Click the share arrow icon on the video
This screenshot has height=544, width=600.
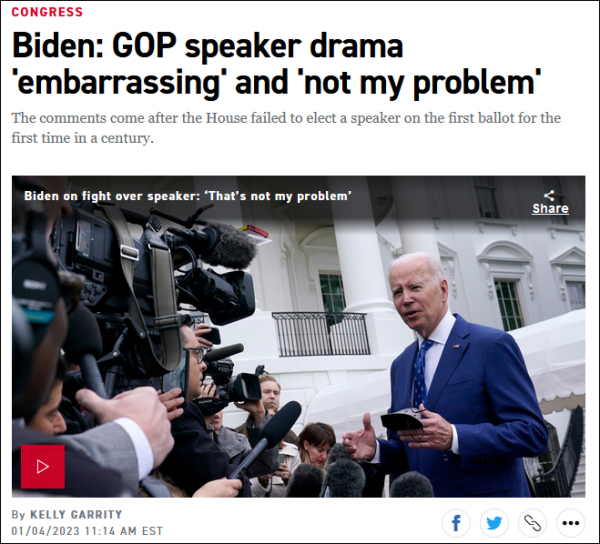[x=549, y=195]
